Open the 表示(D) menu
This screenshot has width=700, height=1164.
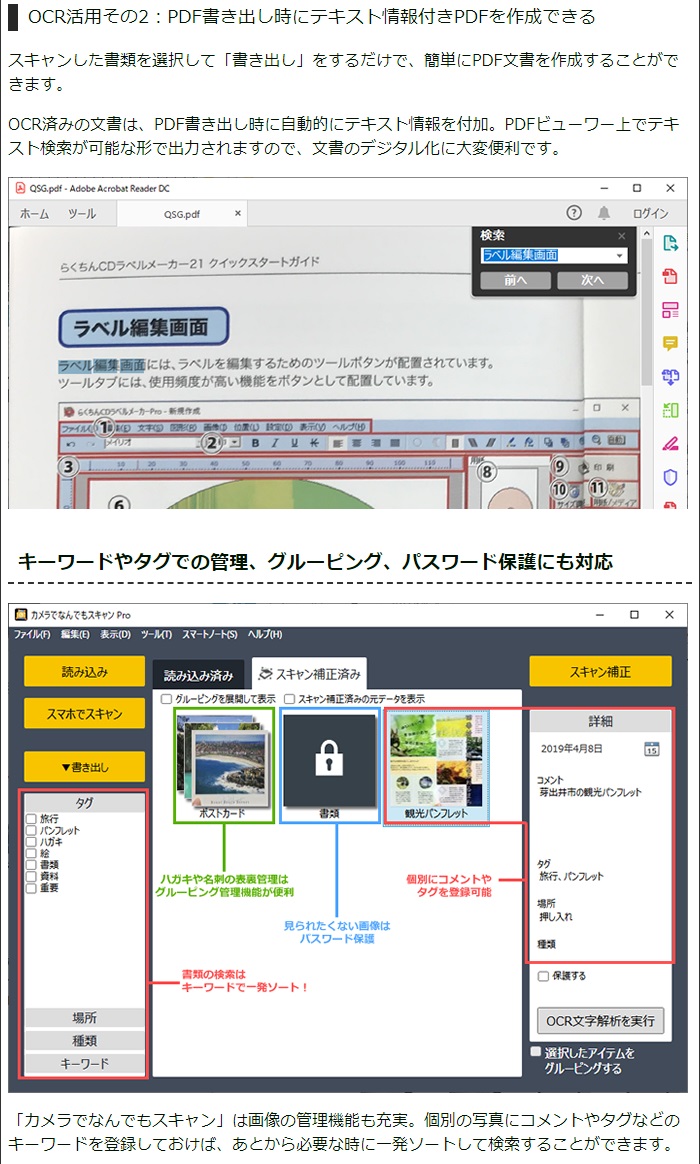point(115,635)
